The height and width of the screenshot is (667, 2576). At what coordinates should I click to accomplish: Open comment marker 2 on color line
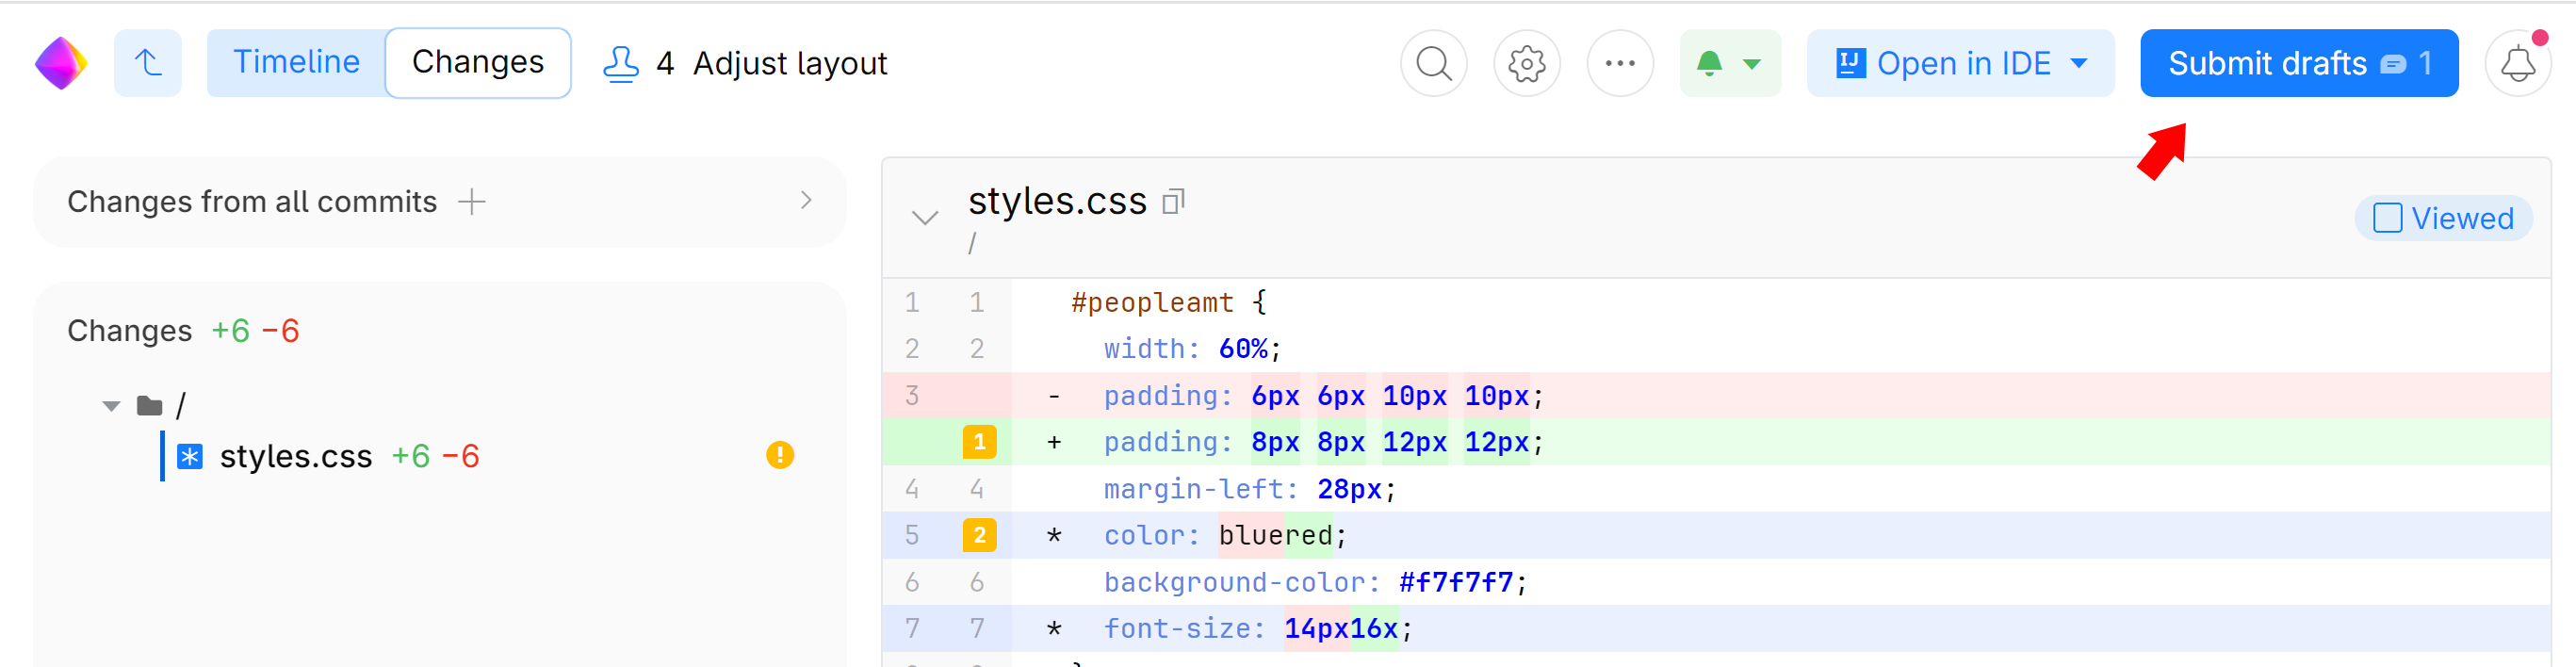979,535
